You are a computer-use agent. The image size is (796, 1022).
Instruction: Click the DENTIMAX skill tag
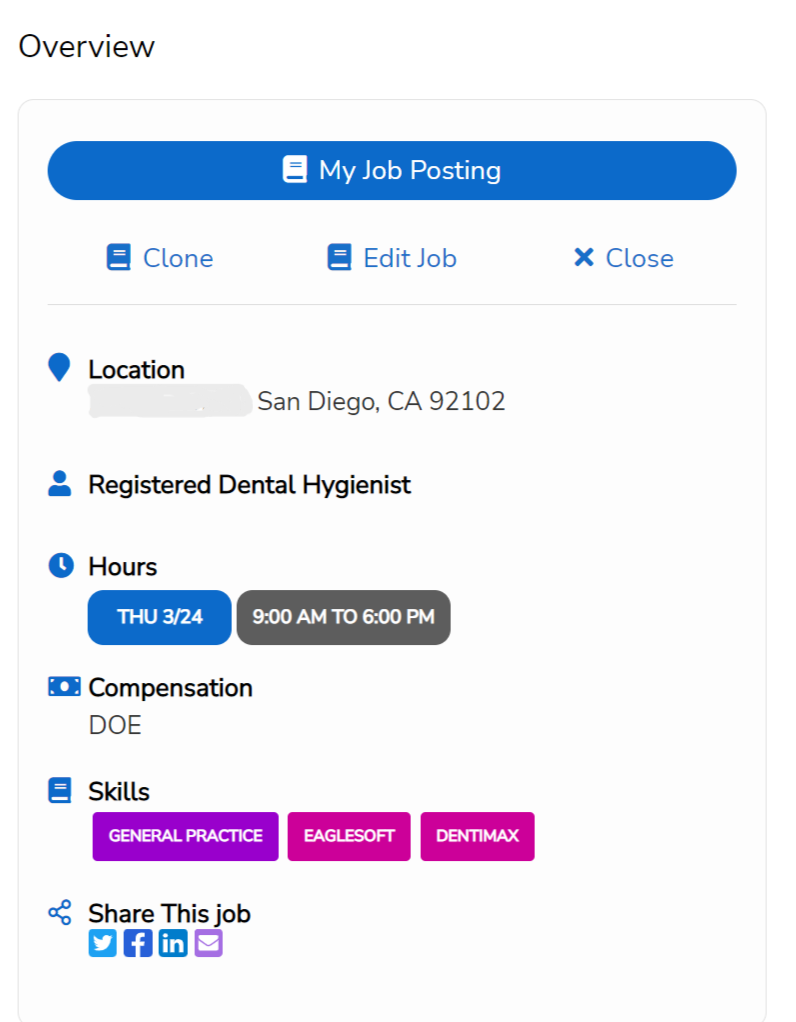tap(478, 836)
